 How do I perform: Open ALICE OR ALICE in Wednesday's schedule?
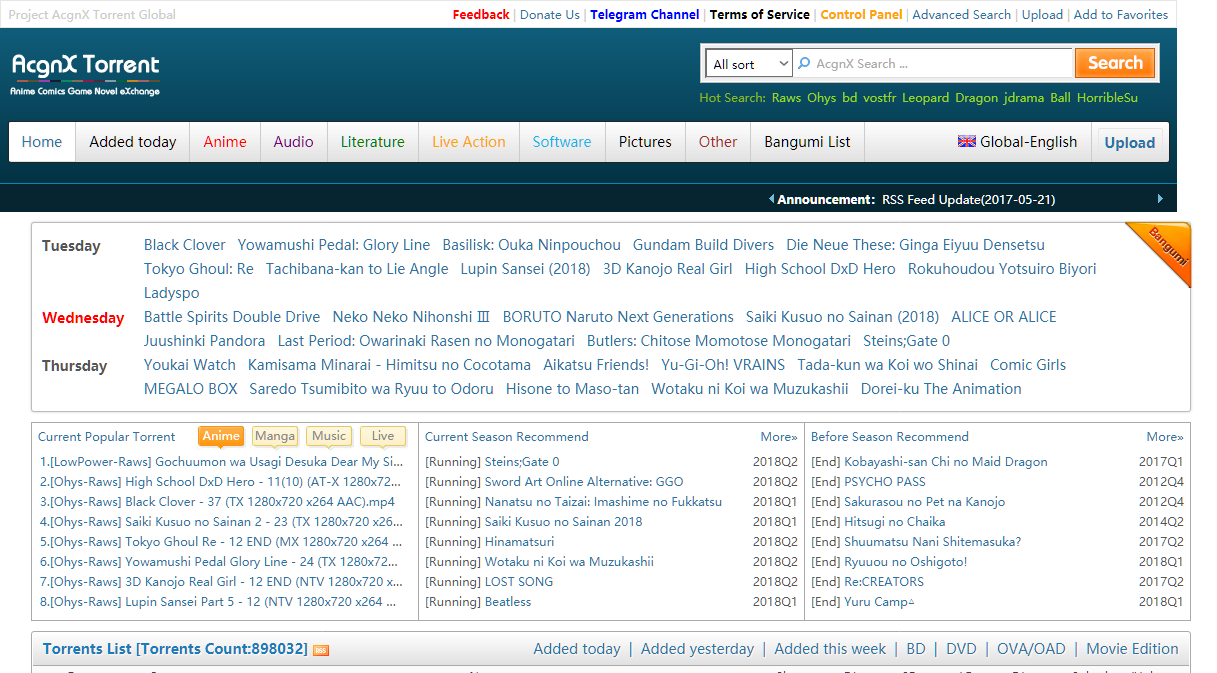click(x=1004, y=317)
